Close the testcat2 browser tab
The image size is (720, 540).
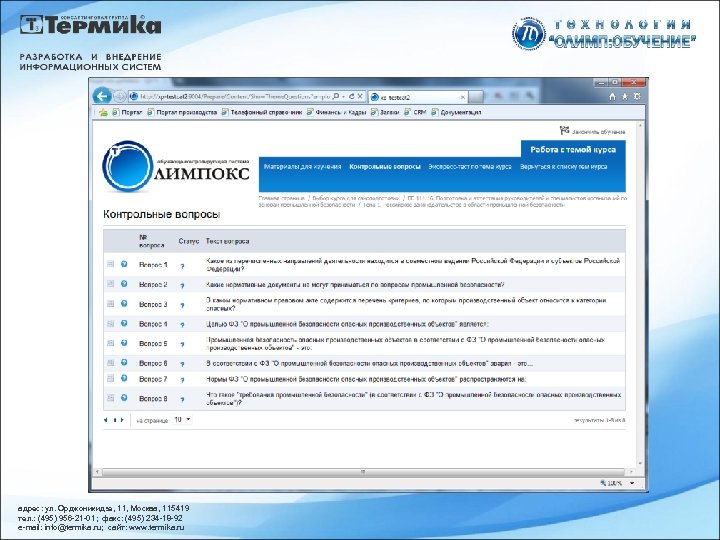click(462, 97)
